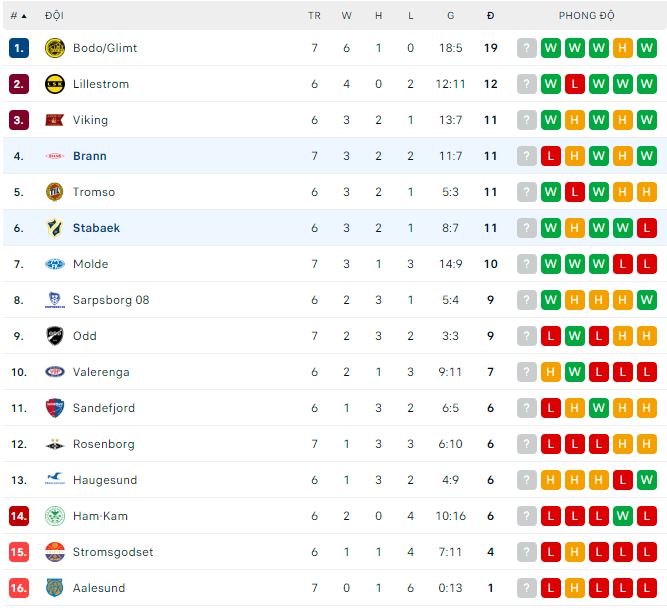
Task: Click the Lillestrom team crest icon
Action: click(54, 84)
